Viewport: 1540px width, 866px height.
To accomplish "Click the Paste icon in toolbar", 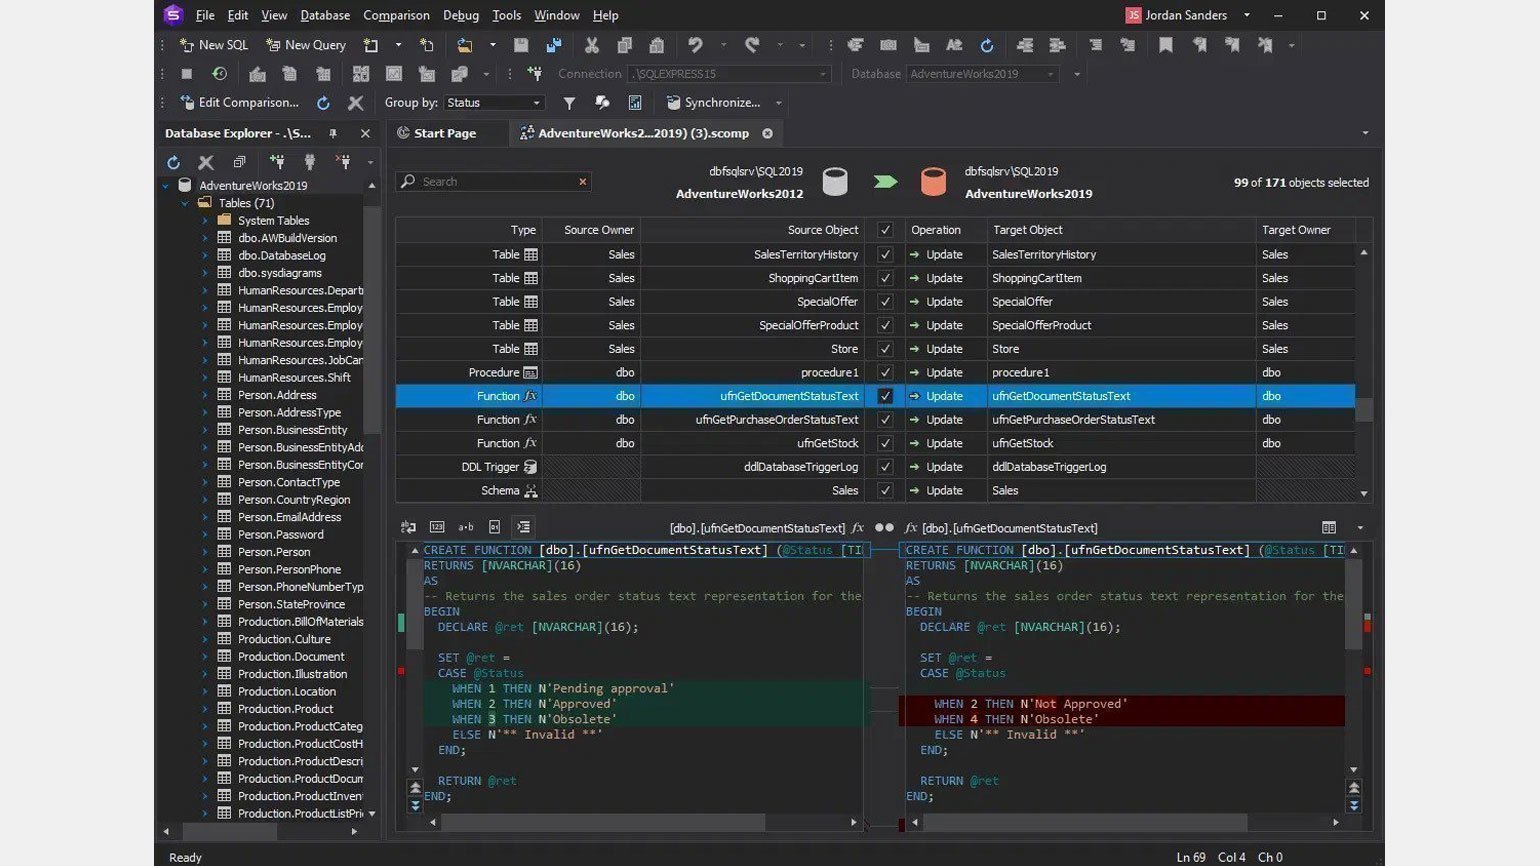I will tap(657, 45).
